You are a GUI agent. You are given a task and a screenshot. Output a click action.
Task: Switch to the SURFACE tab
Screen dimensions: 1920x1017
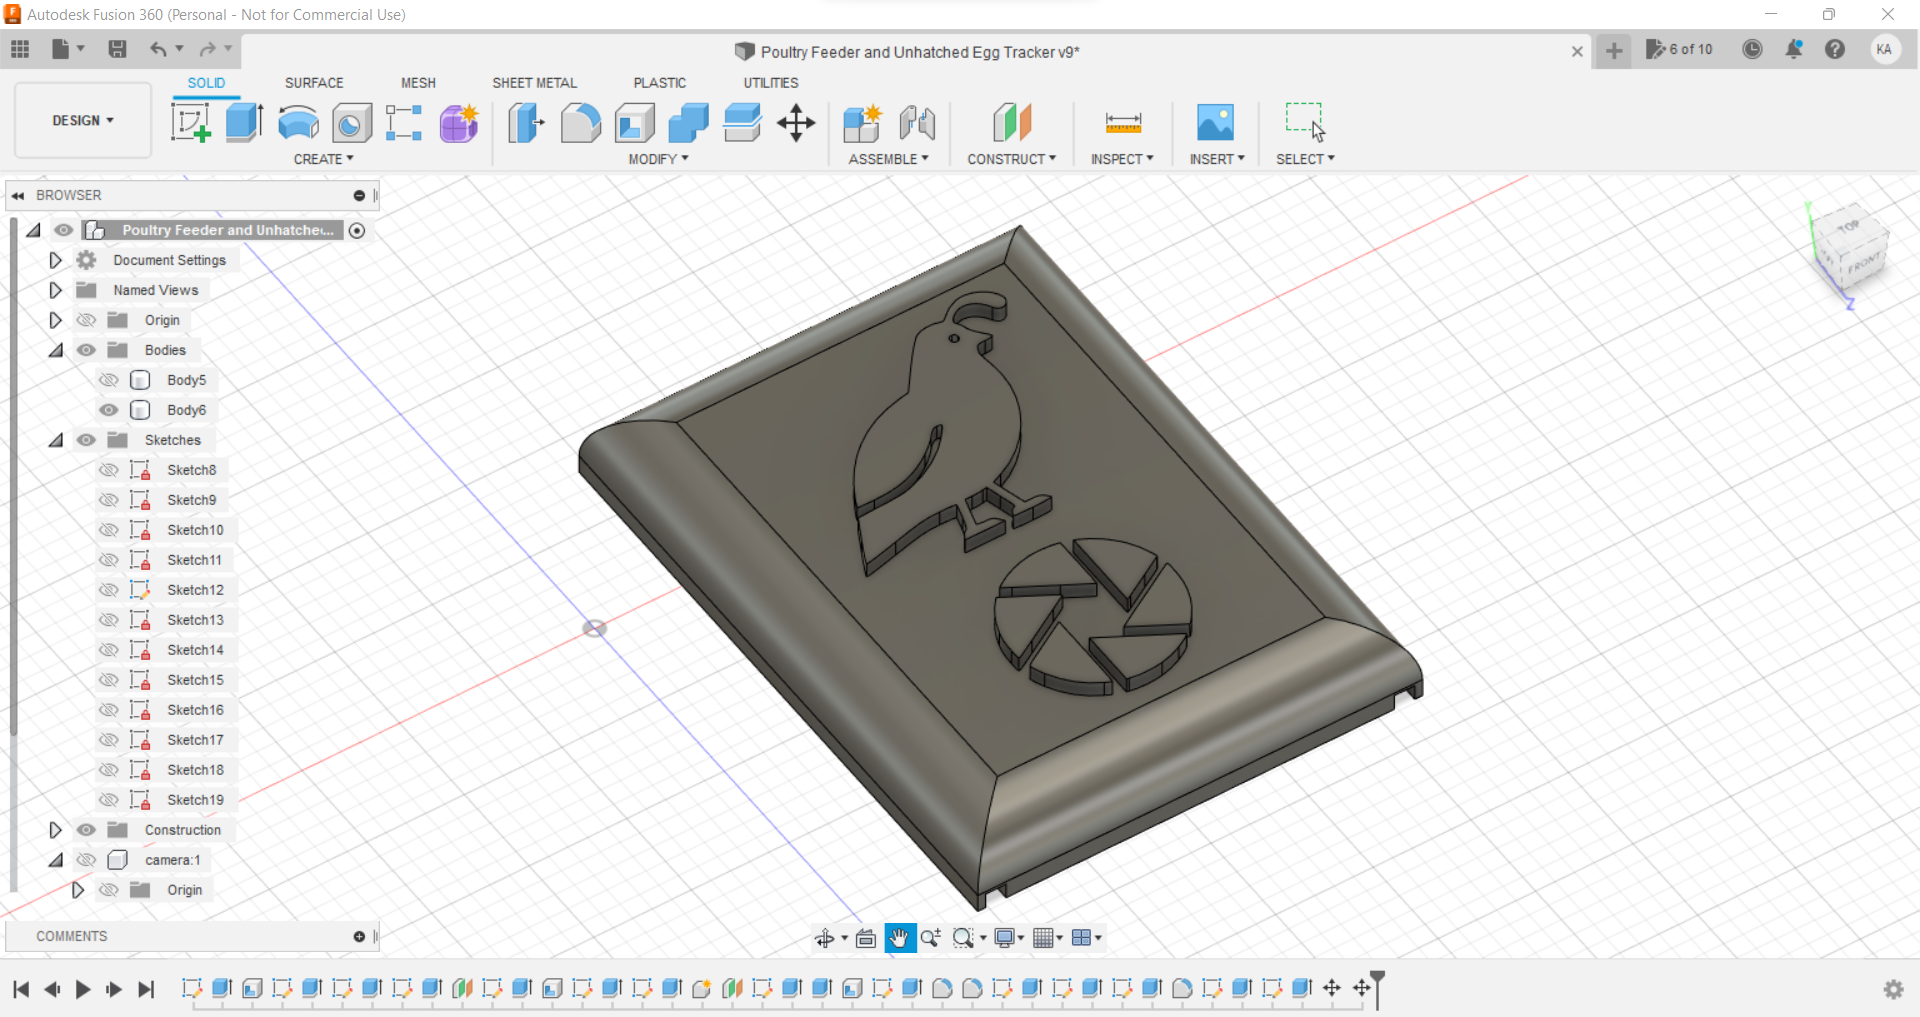(x=313, y=83)
